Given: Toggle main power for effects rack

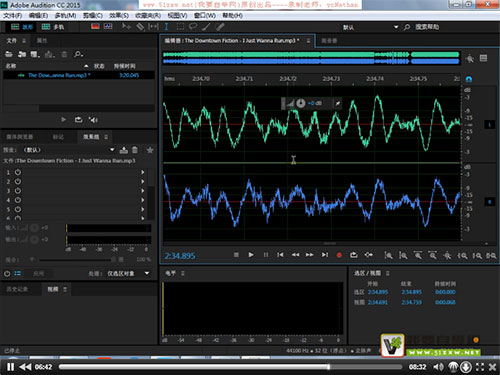Looking at the screenshot, I should click(7, 274).
